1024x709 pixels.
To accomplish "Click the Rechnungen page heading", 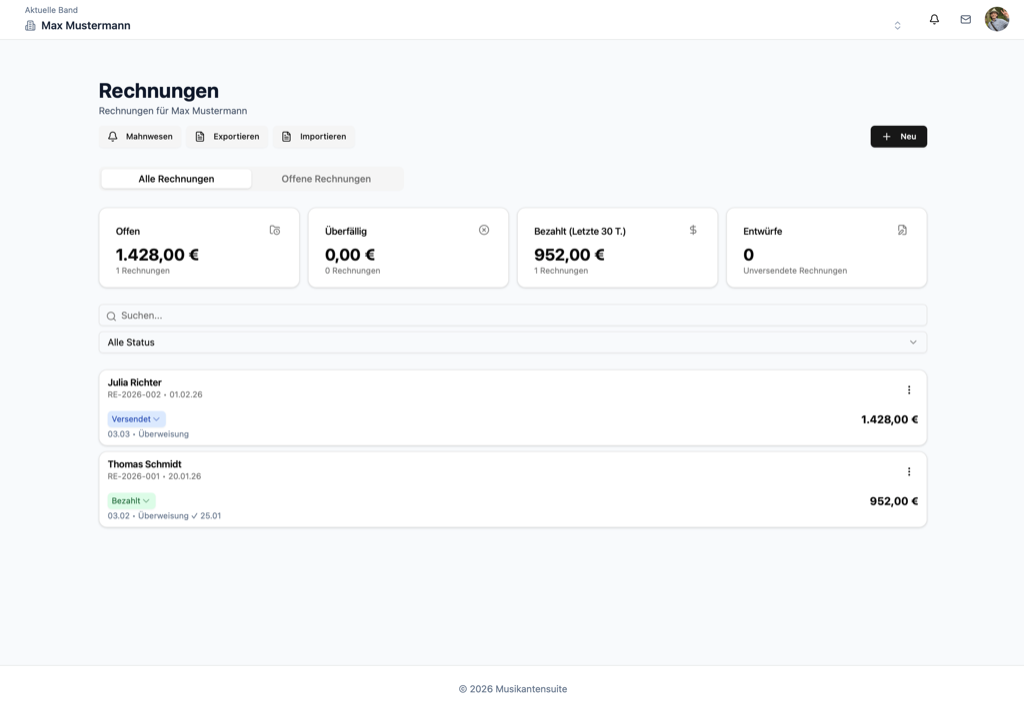I will (x=159, y=91).
